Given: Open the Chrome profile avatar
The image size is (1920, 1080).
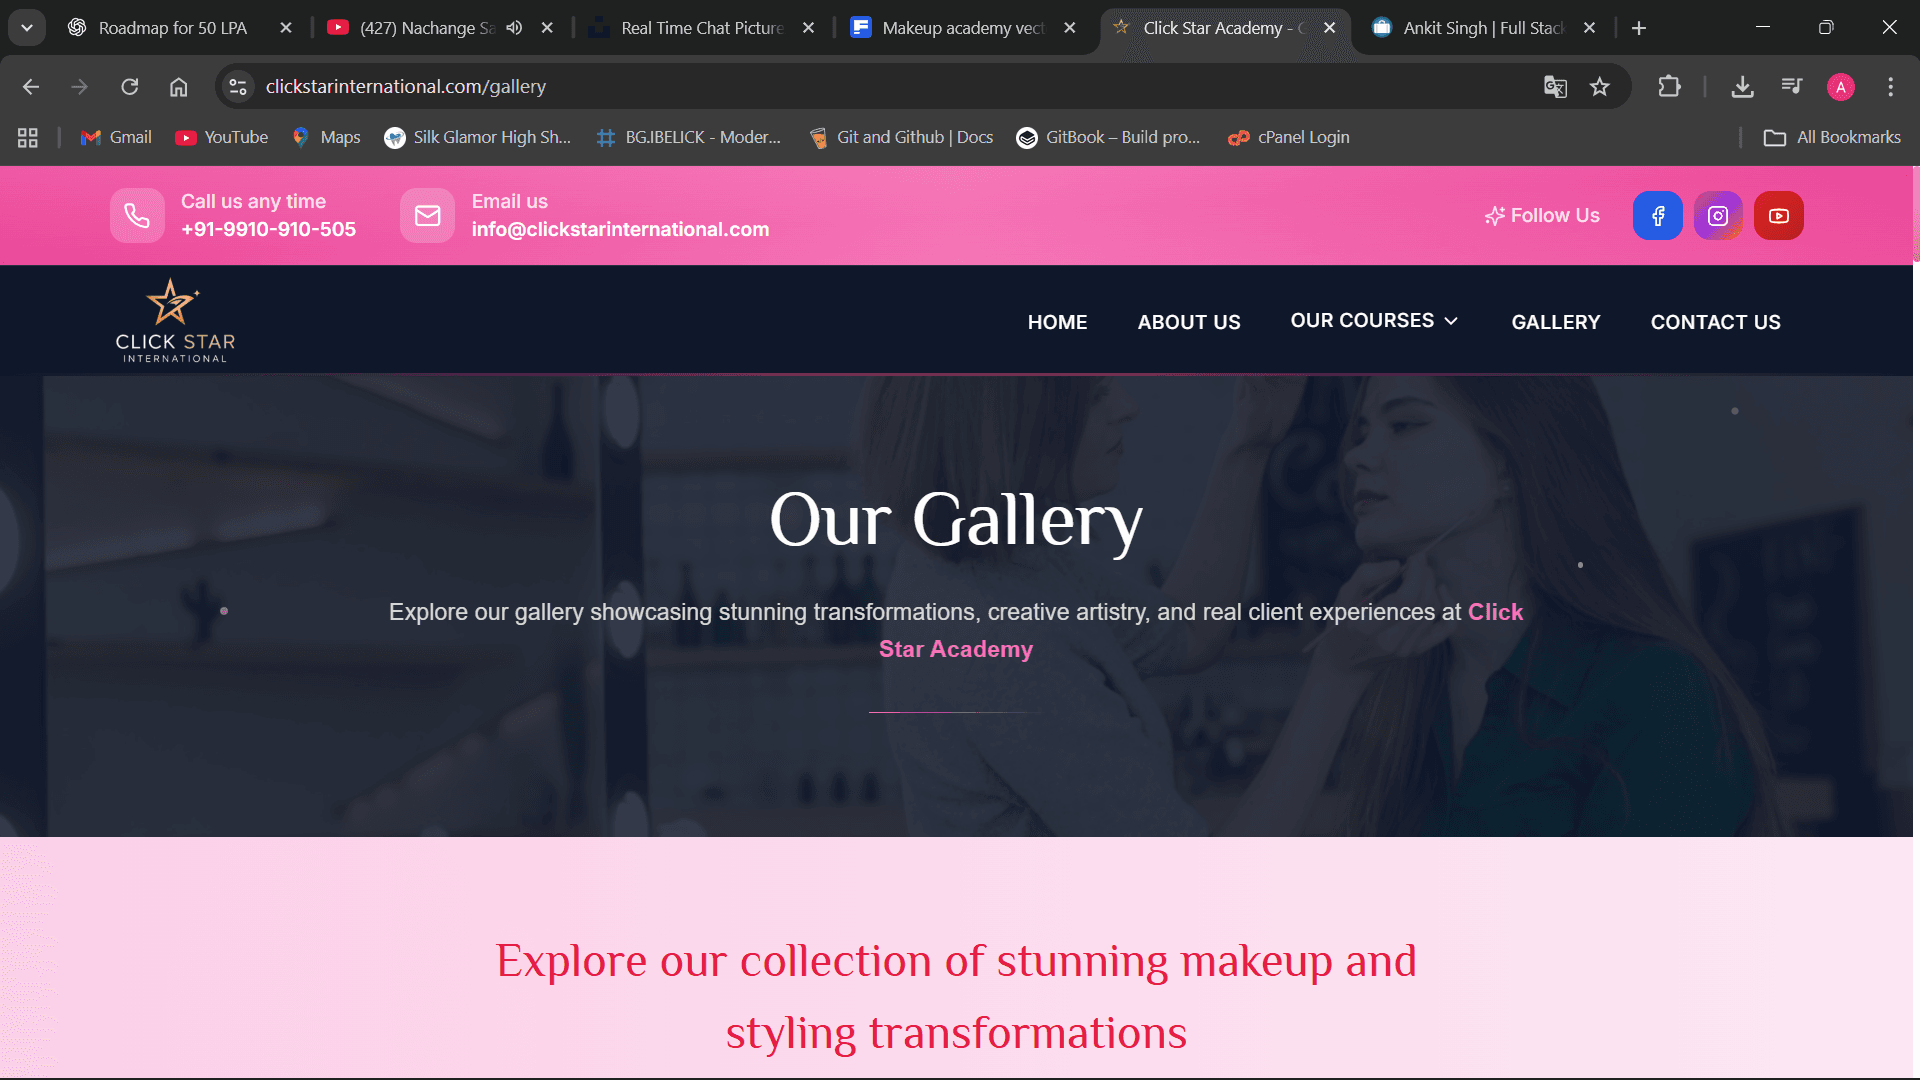Looking at the screenshot, I should point(1841,87).
